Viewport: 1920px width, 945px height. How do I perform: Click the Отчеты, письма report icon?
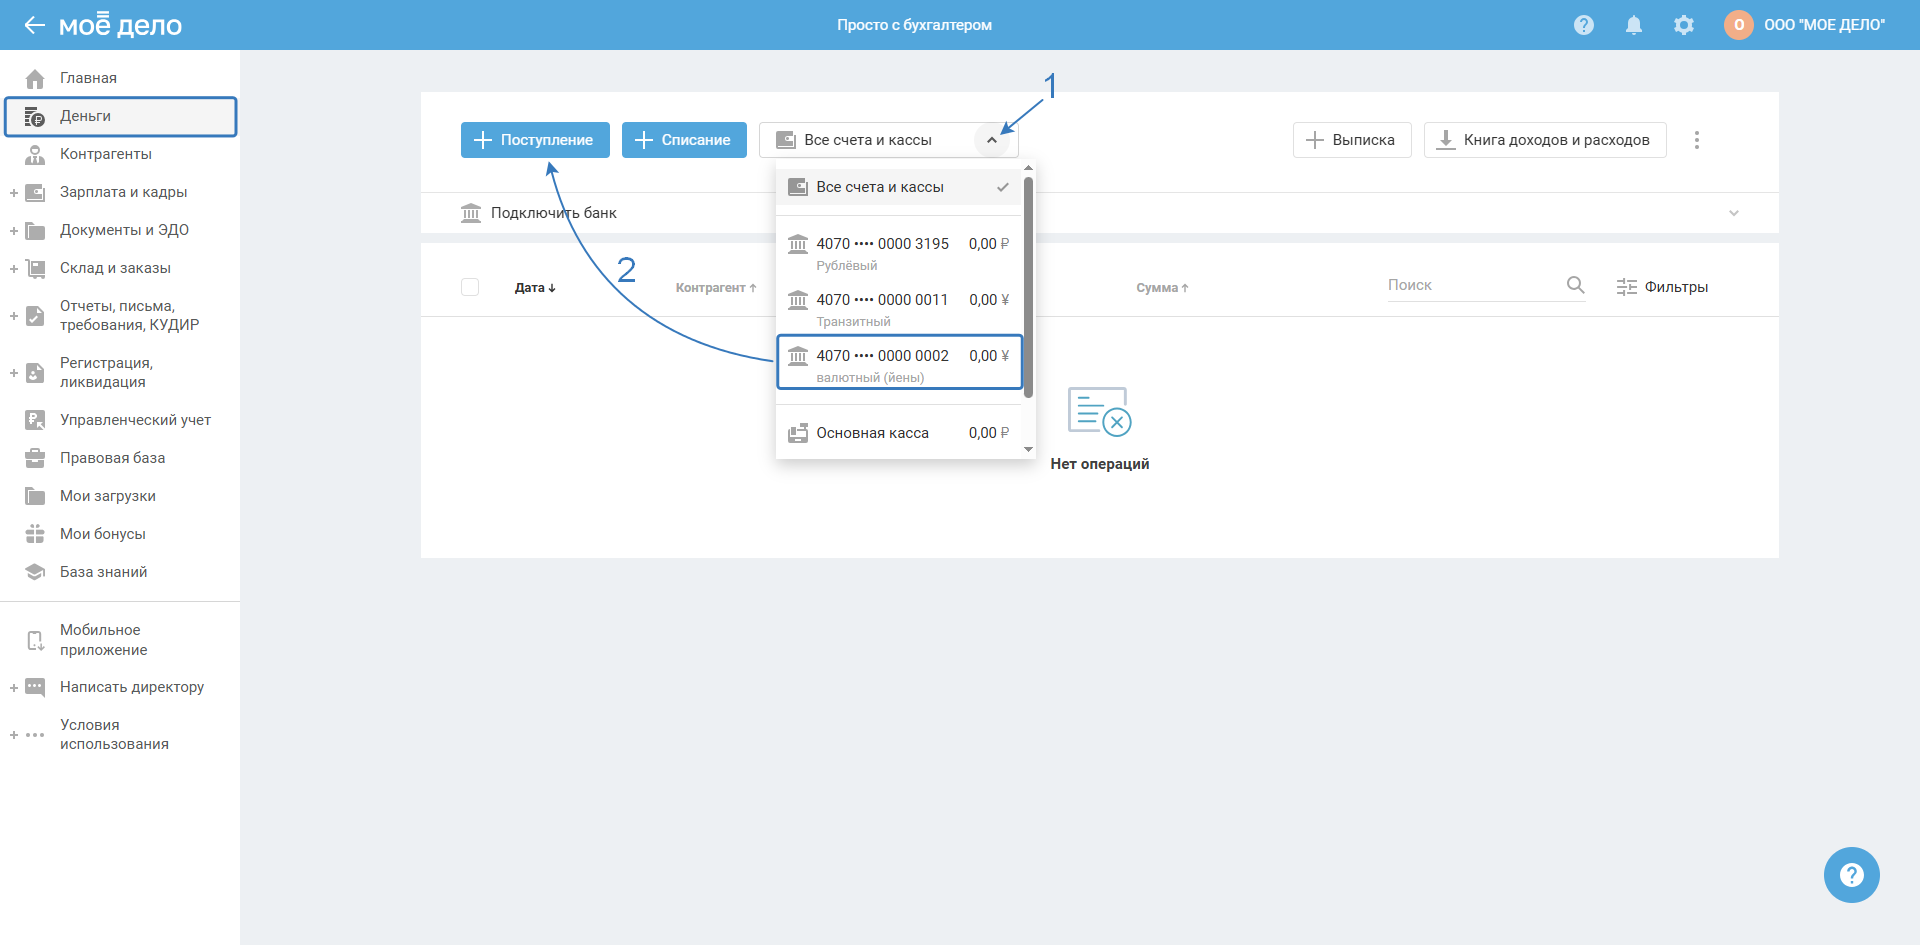click(35, 316)
